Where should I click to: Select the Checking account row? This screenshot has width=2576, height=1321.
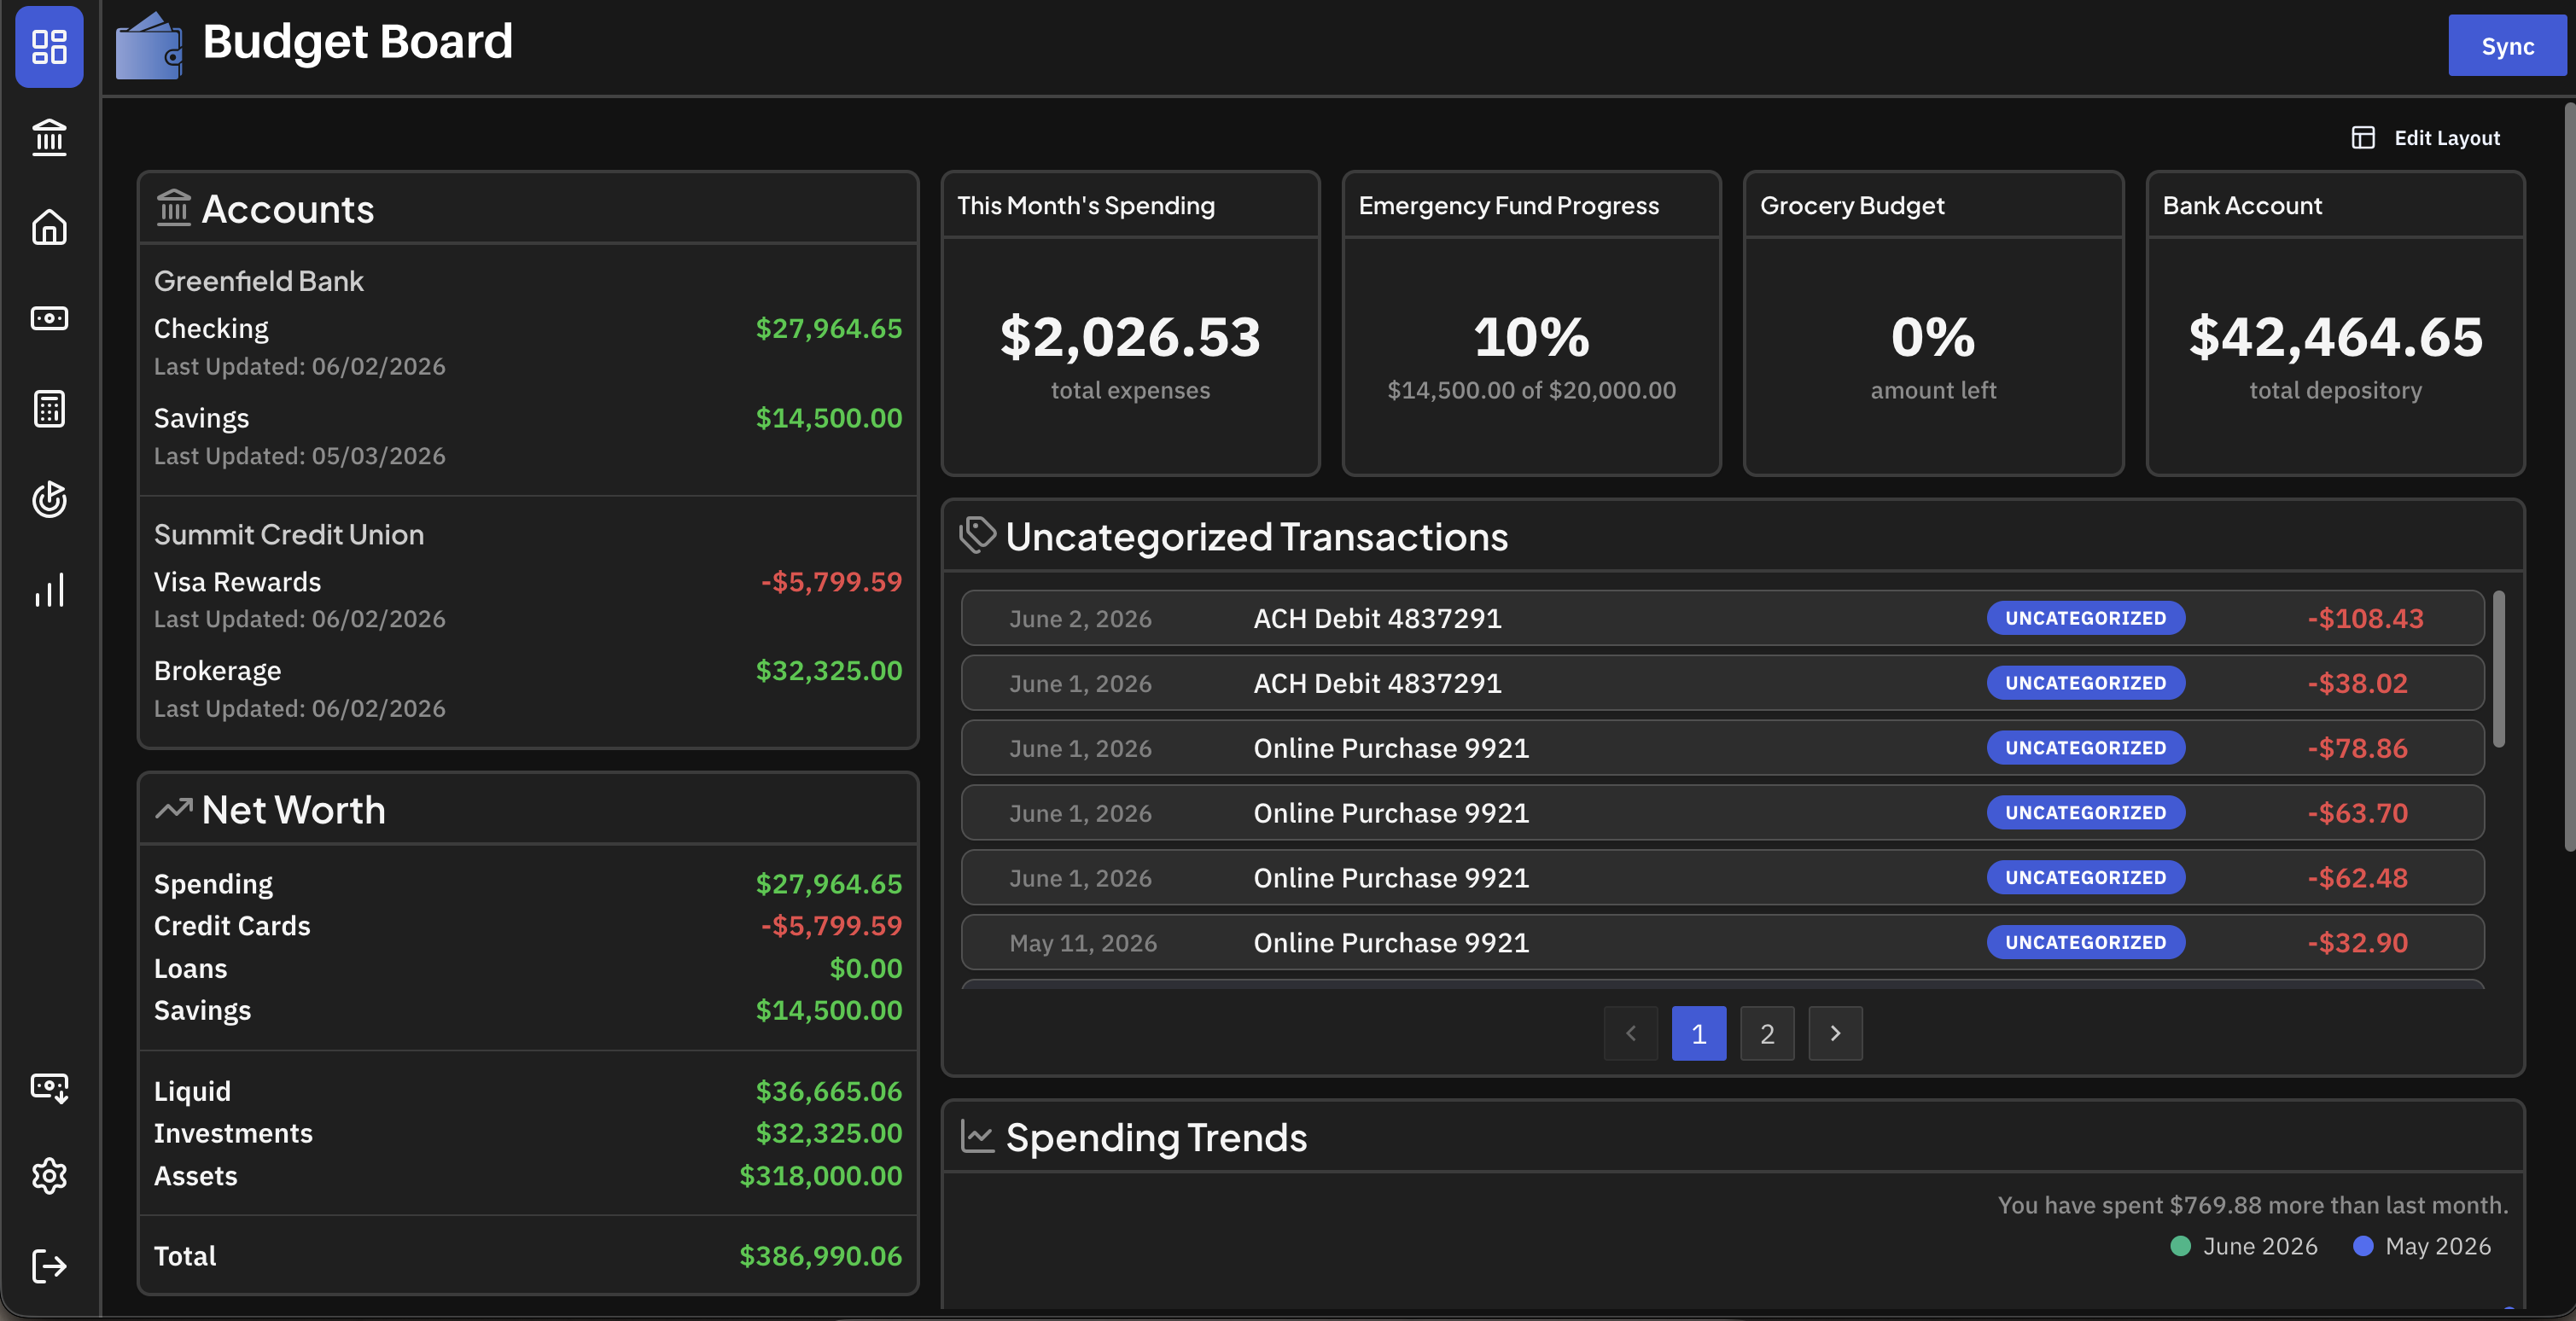[528, 346]
